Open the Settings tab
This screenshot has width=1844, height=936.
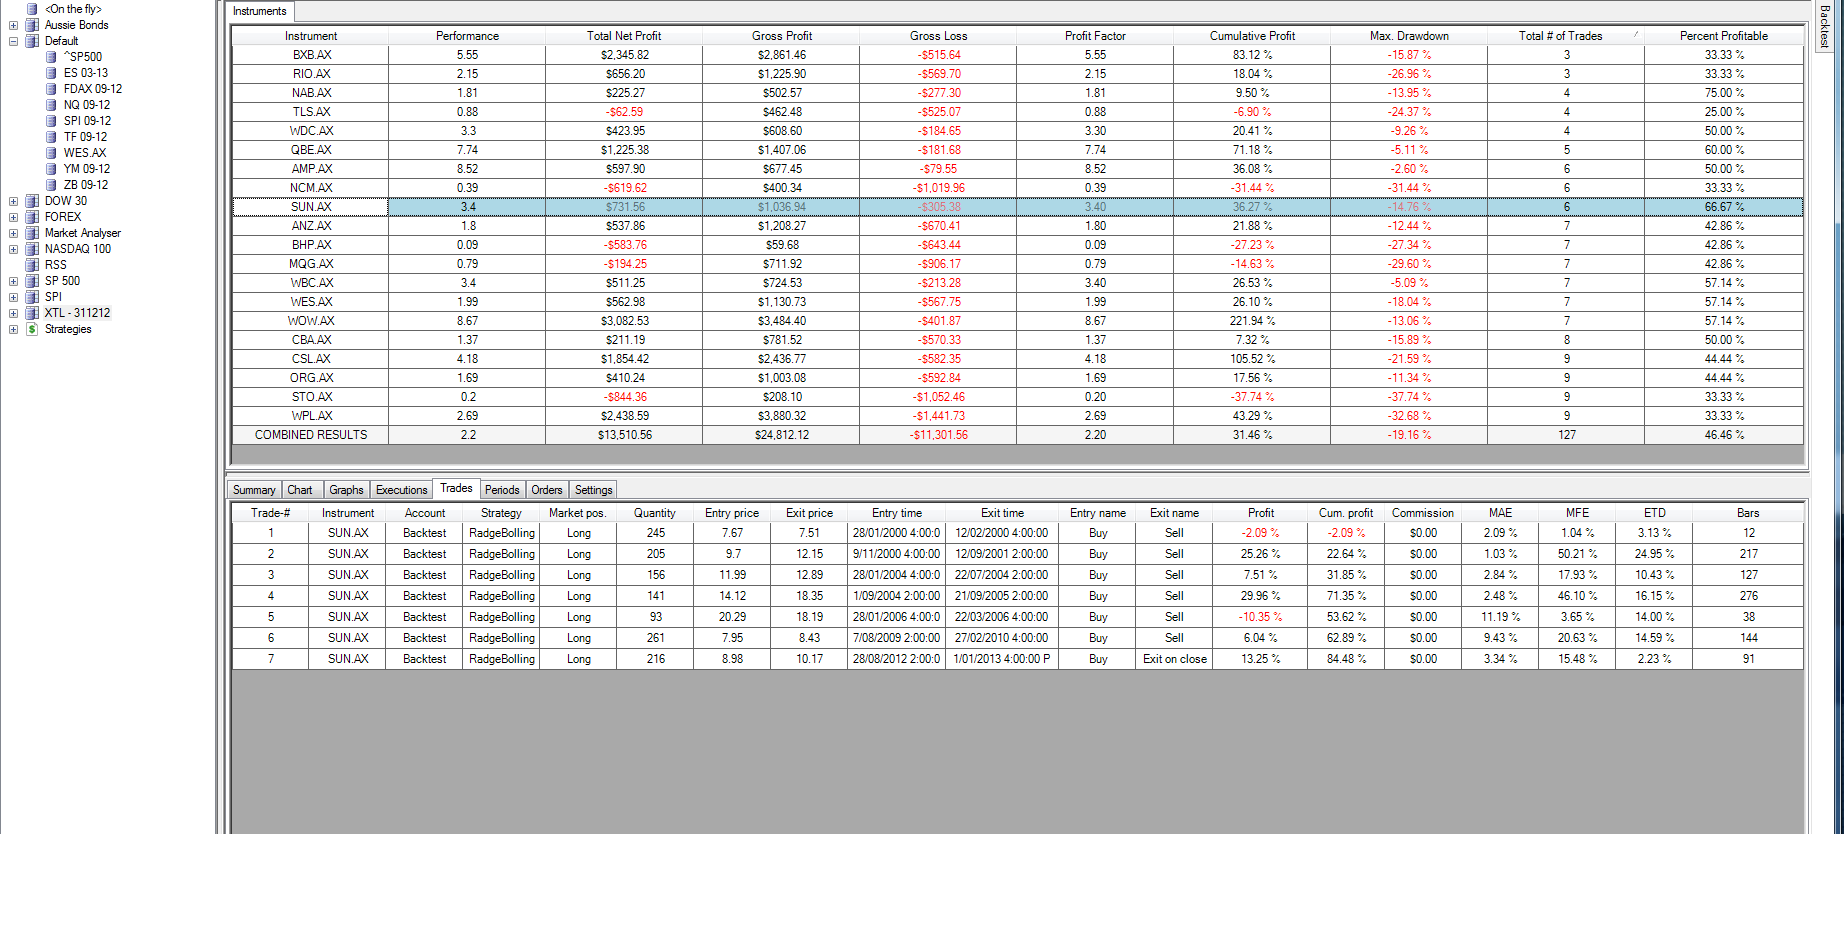click(x=594, y=490)
